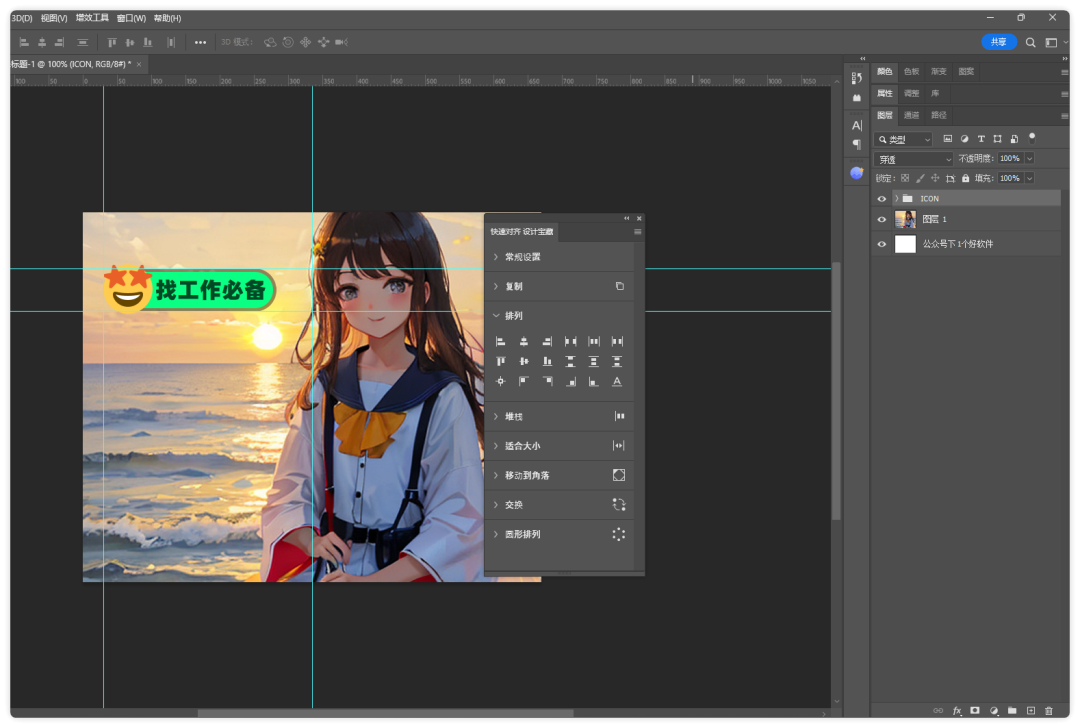
Task: Open the search magnifier in the top bar
Action: (1031, 42)
